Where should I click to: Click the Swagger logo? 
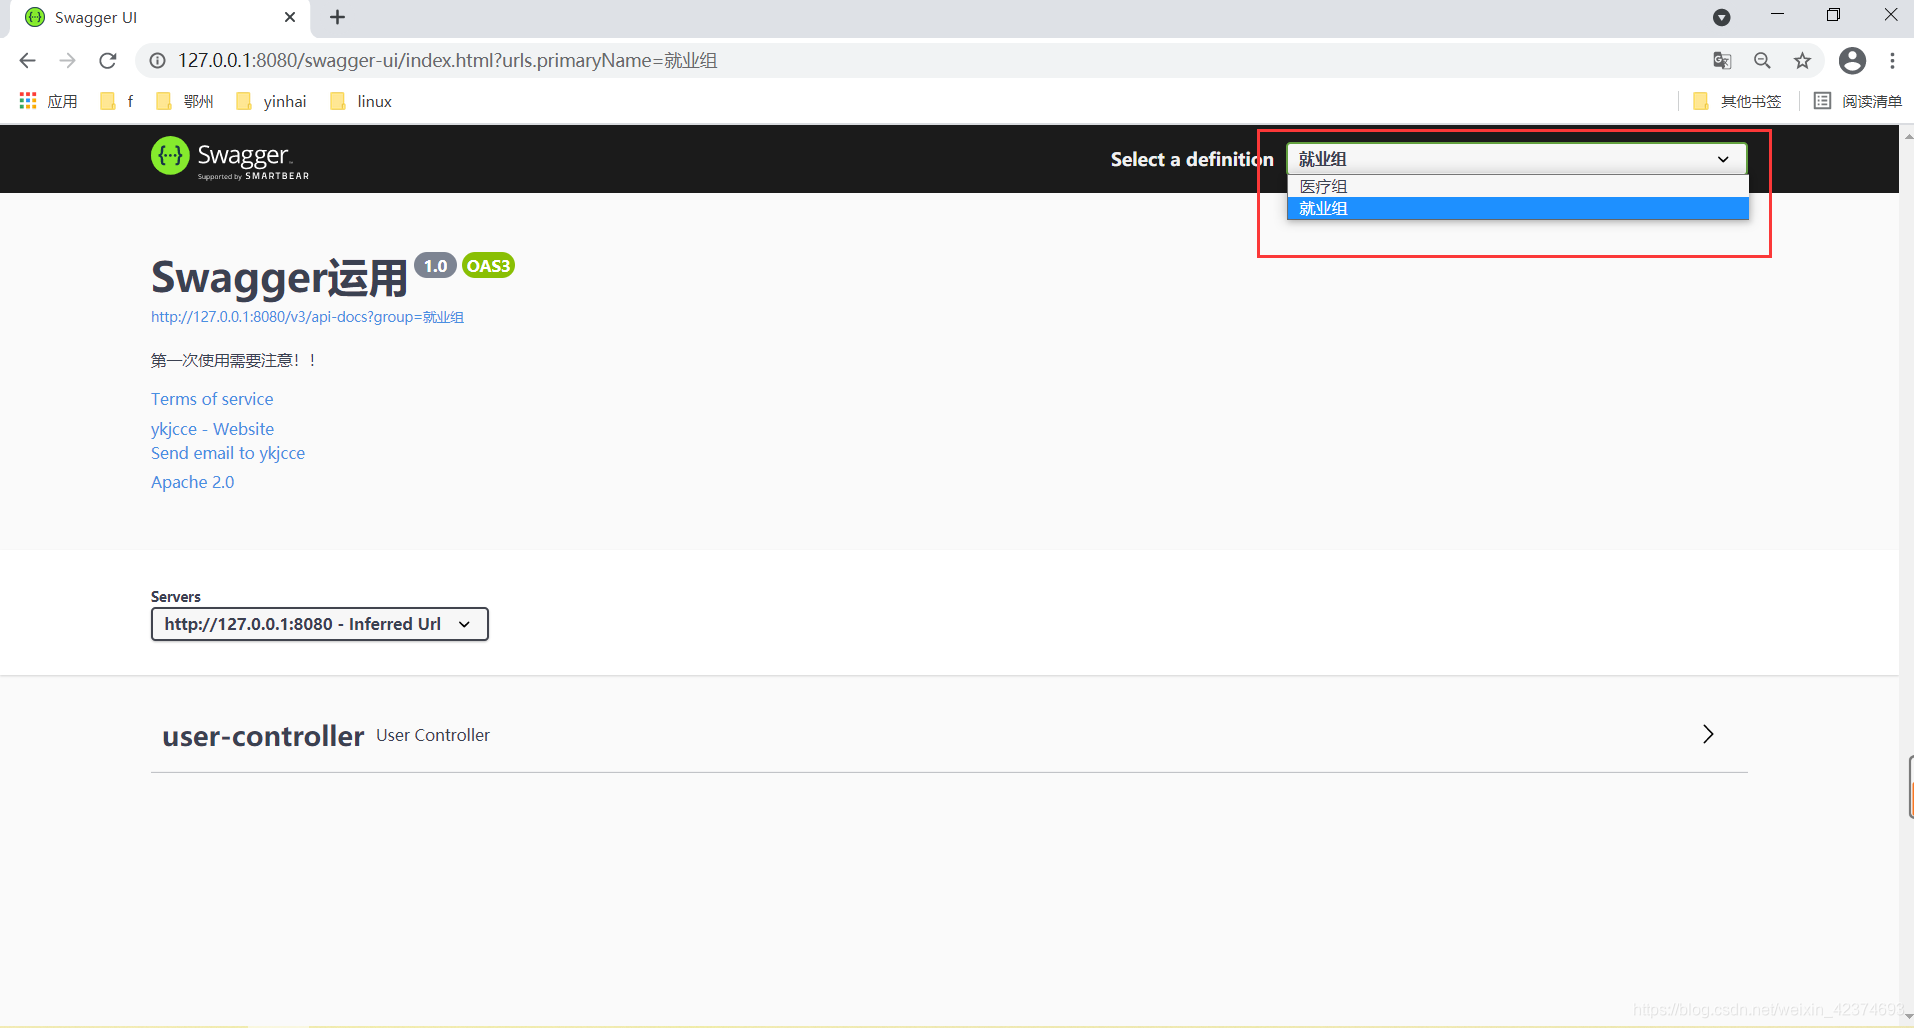(230, 158)
